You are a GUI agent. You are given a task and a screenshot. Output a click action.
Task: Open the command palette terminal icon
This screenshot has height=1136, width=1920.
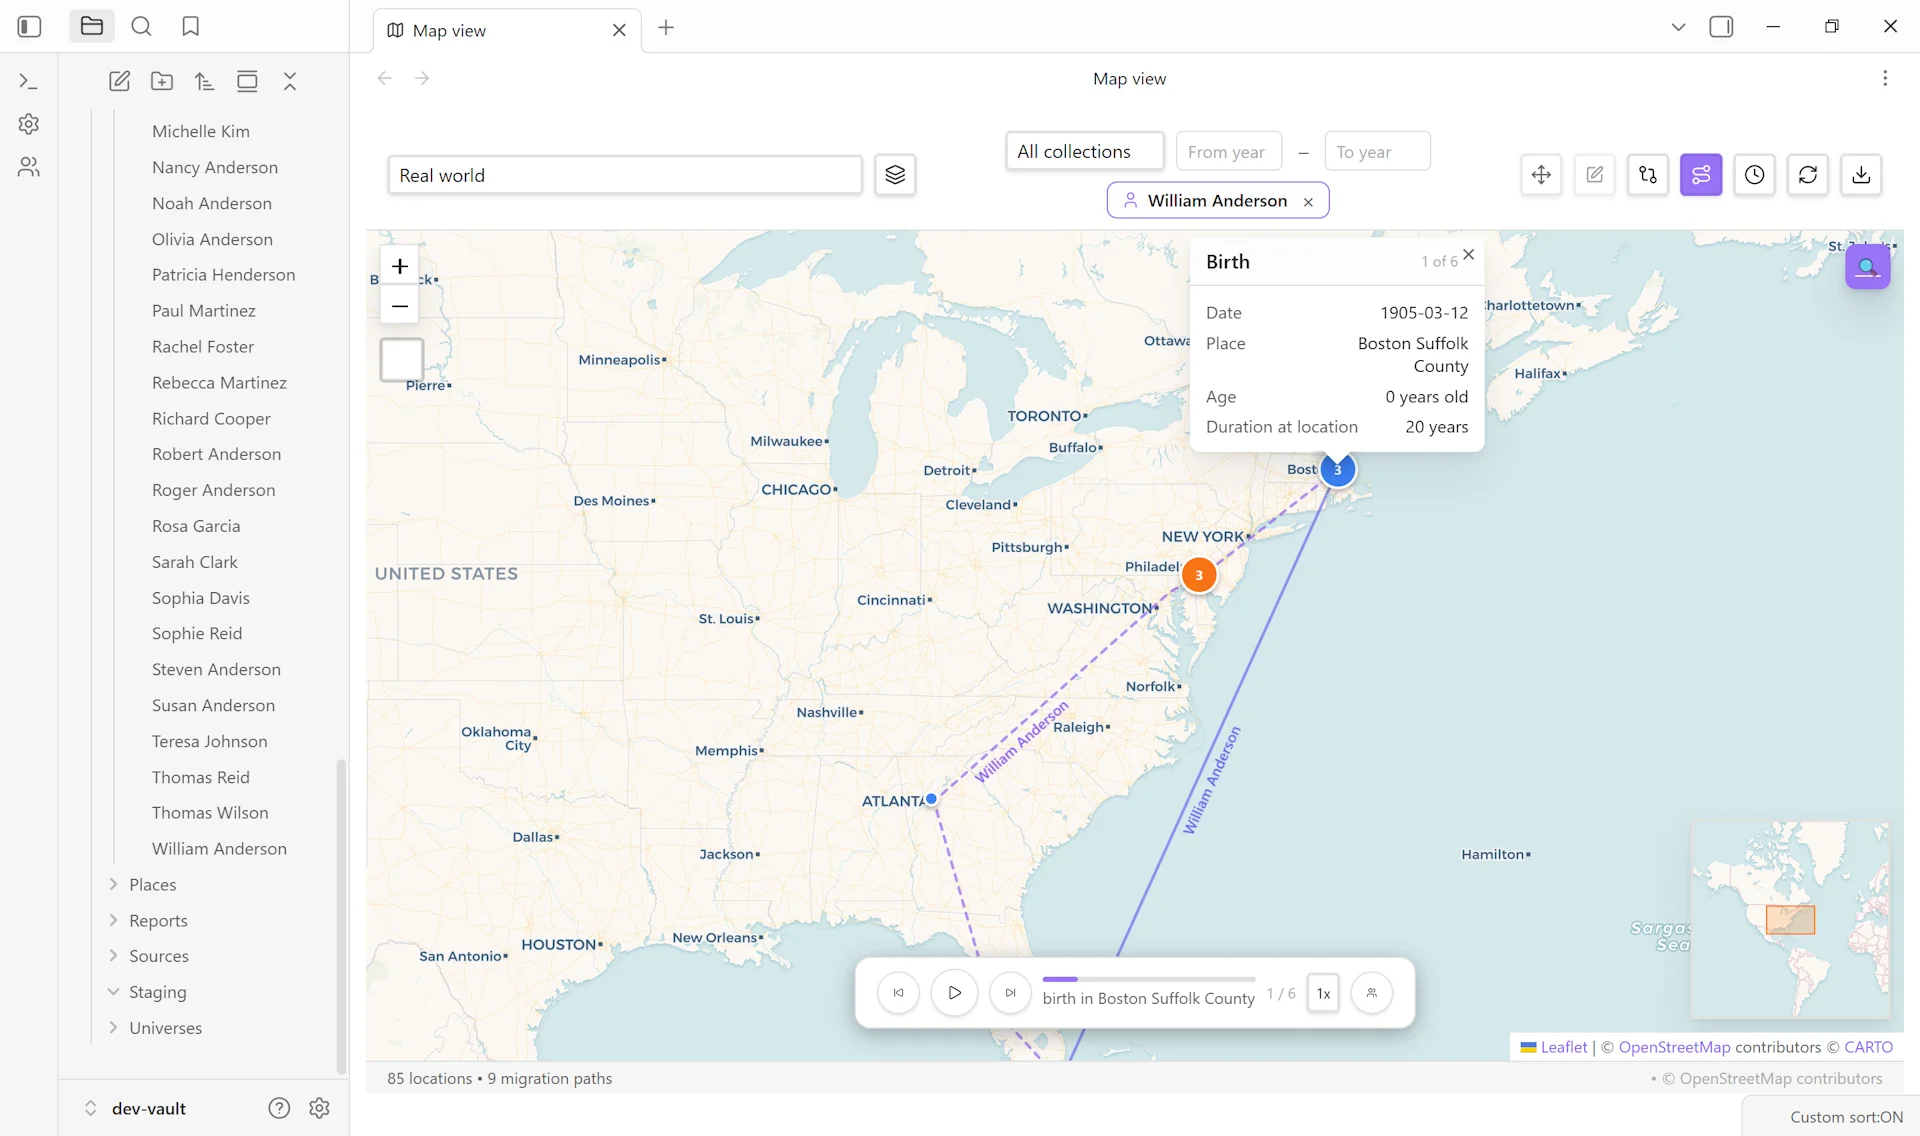[x=29, y=81]
